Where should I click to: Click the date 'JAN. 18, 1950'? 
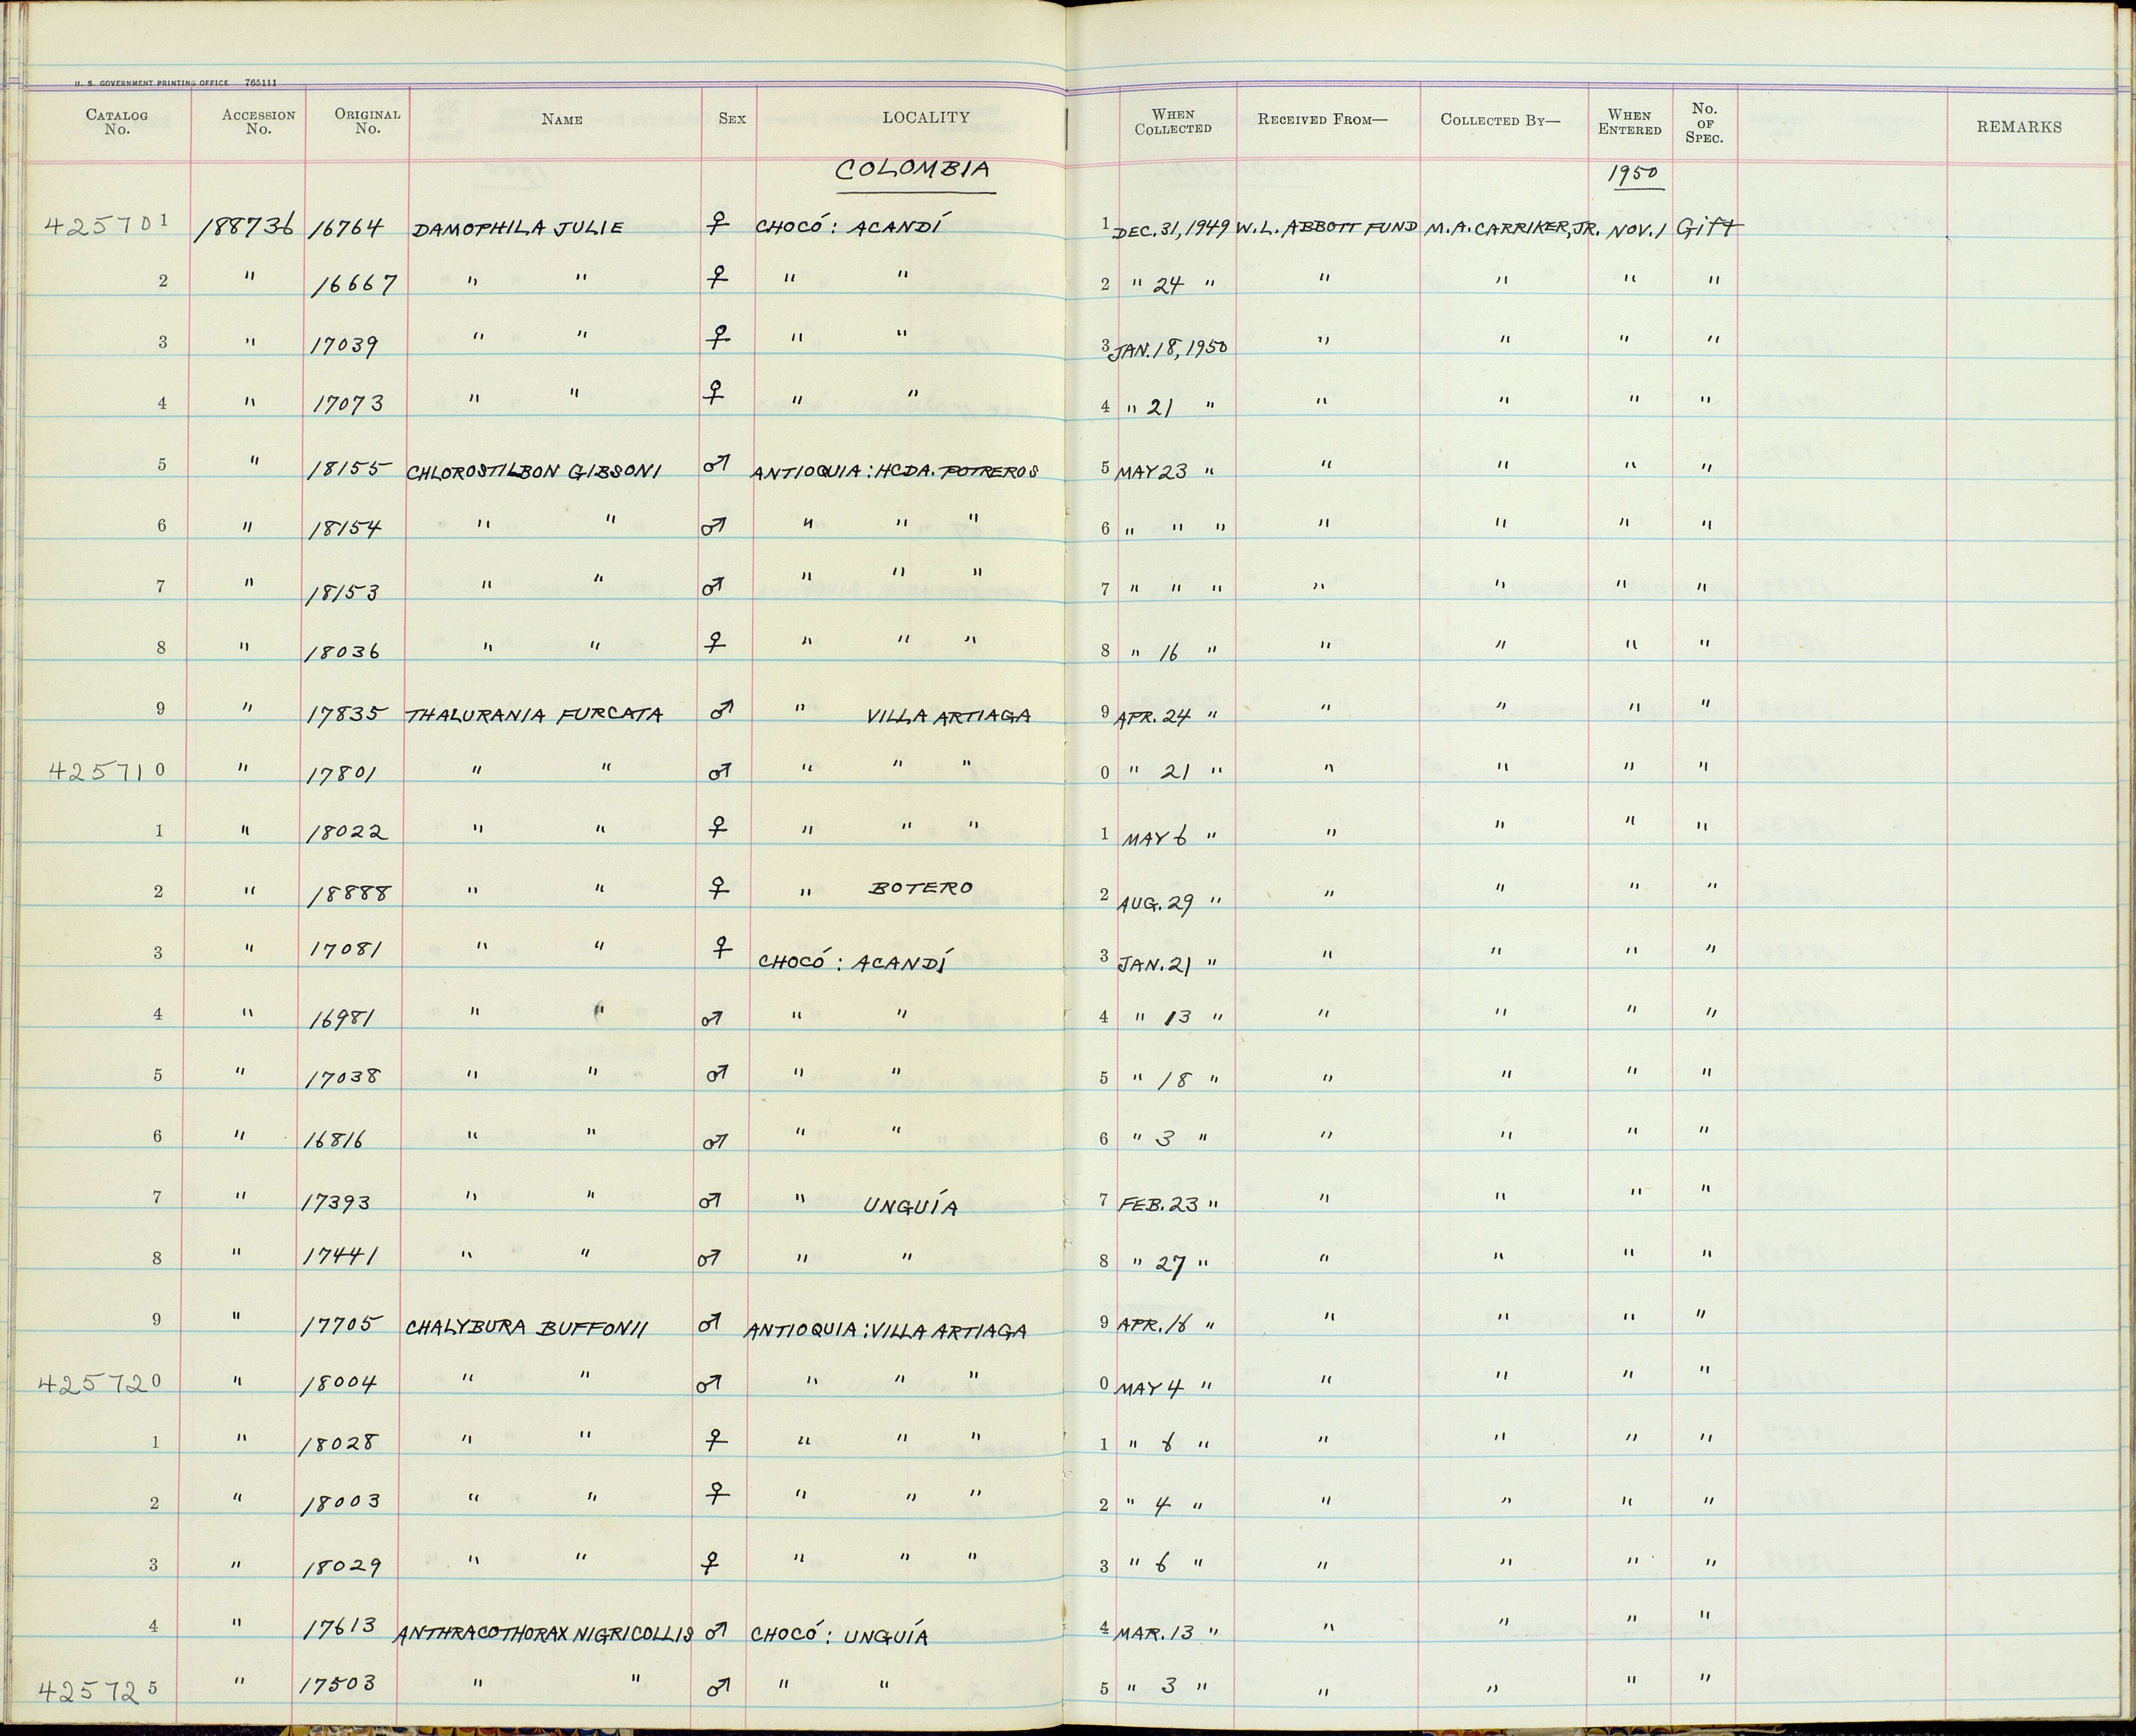[x=1171, y=348]
